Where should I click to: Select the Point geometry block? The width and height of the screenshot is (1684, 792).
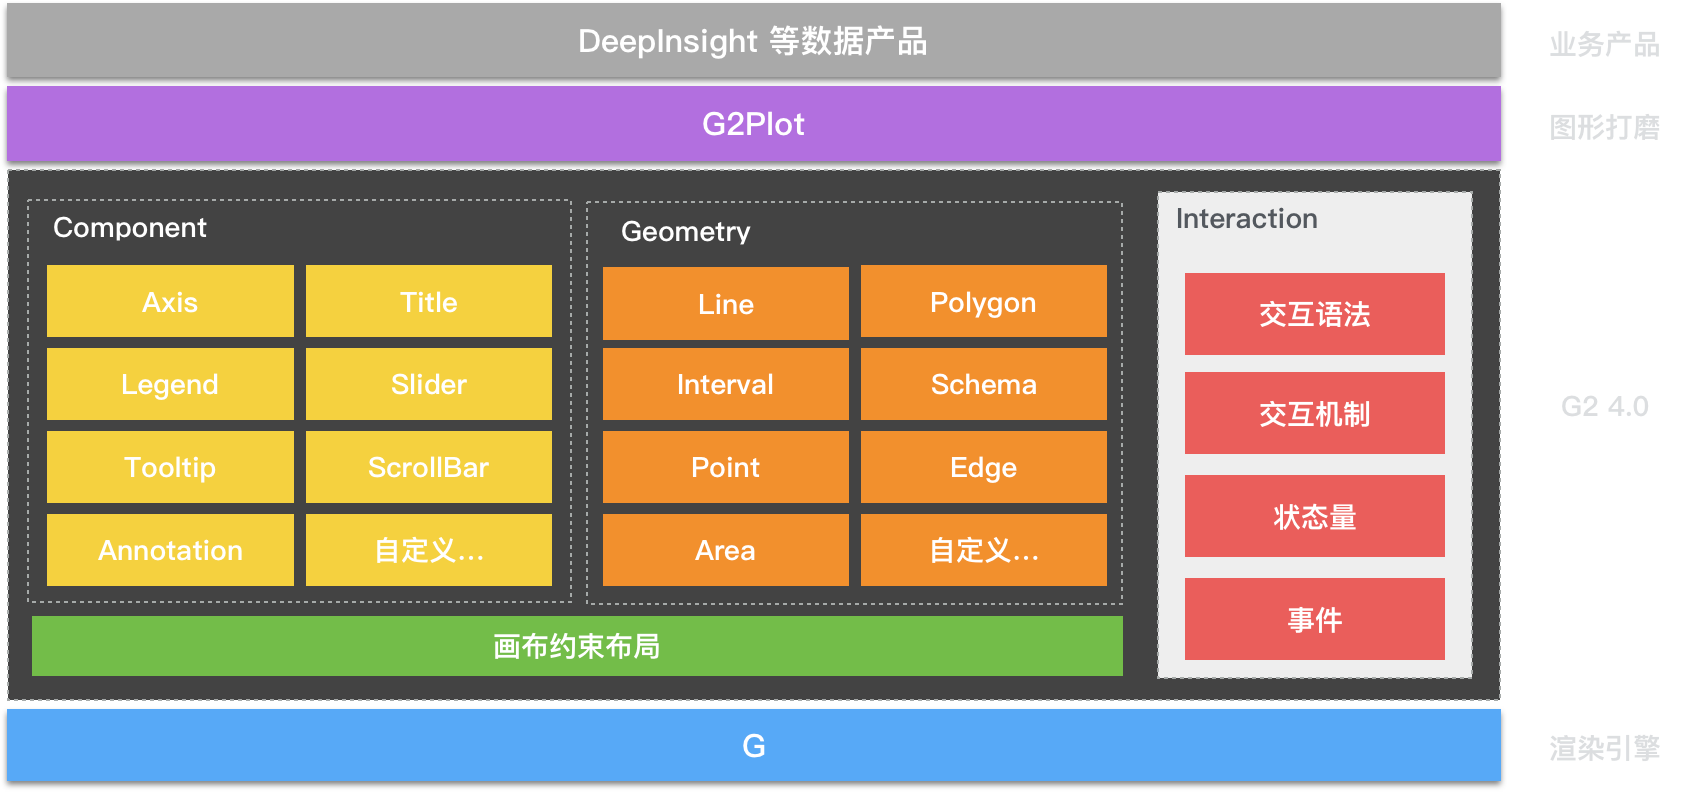(x=725, y=467)
